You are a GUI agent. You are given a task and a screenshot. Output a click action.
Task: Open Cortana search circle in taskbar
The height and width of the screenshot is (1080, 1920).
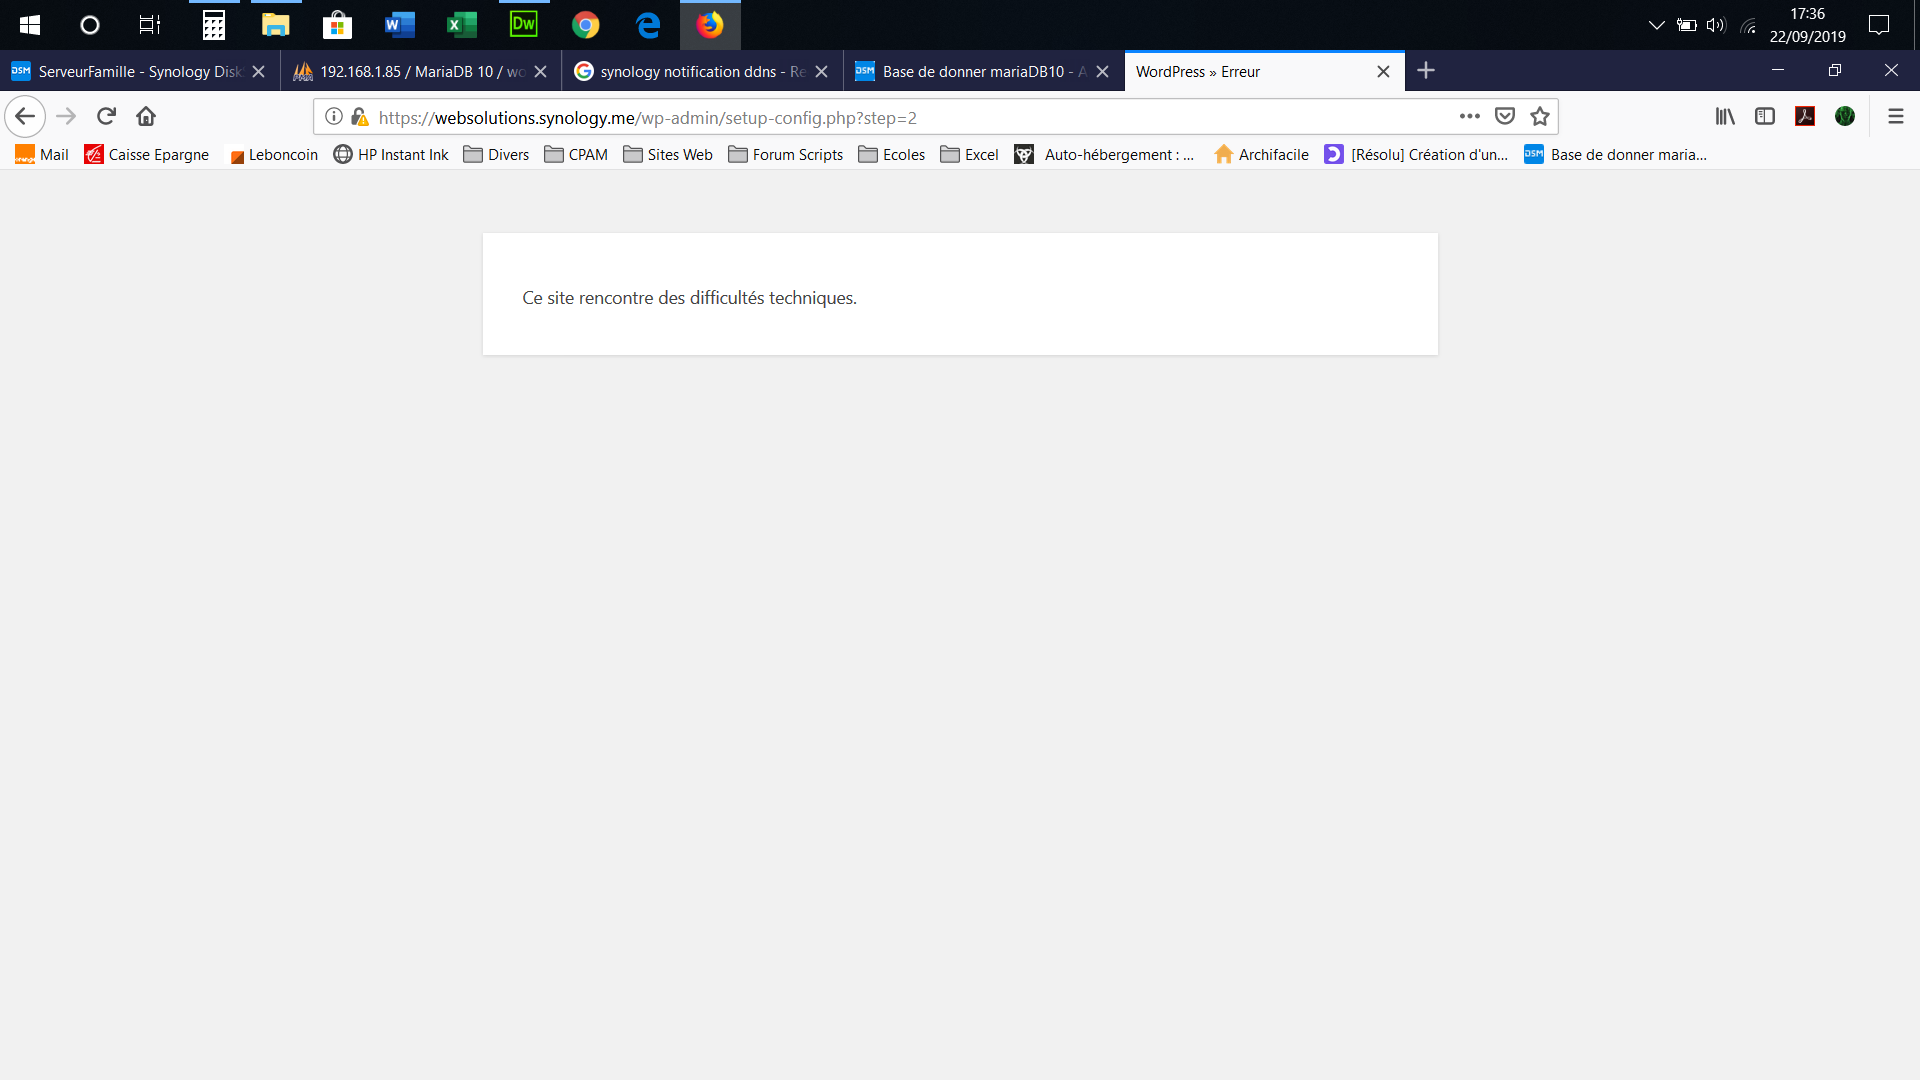coord(90,25)
